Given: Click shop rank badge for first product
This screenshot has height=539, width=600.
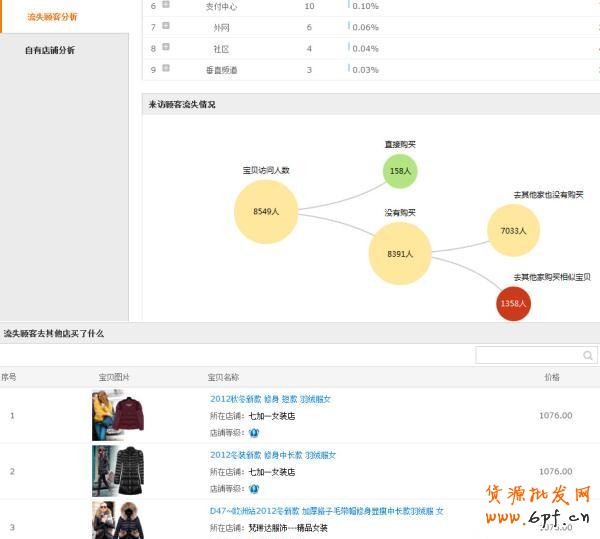Looking at the screenshot, I should coord(254,433).
